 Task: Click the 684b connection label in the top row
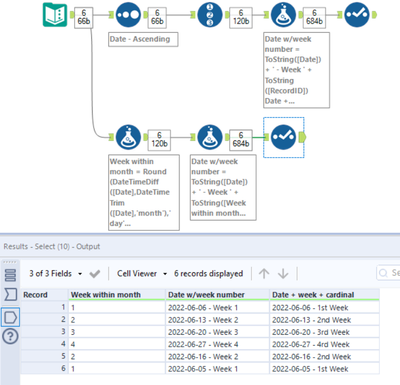pyautogui.click(x=314, y=17)
